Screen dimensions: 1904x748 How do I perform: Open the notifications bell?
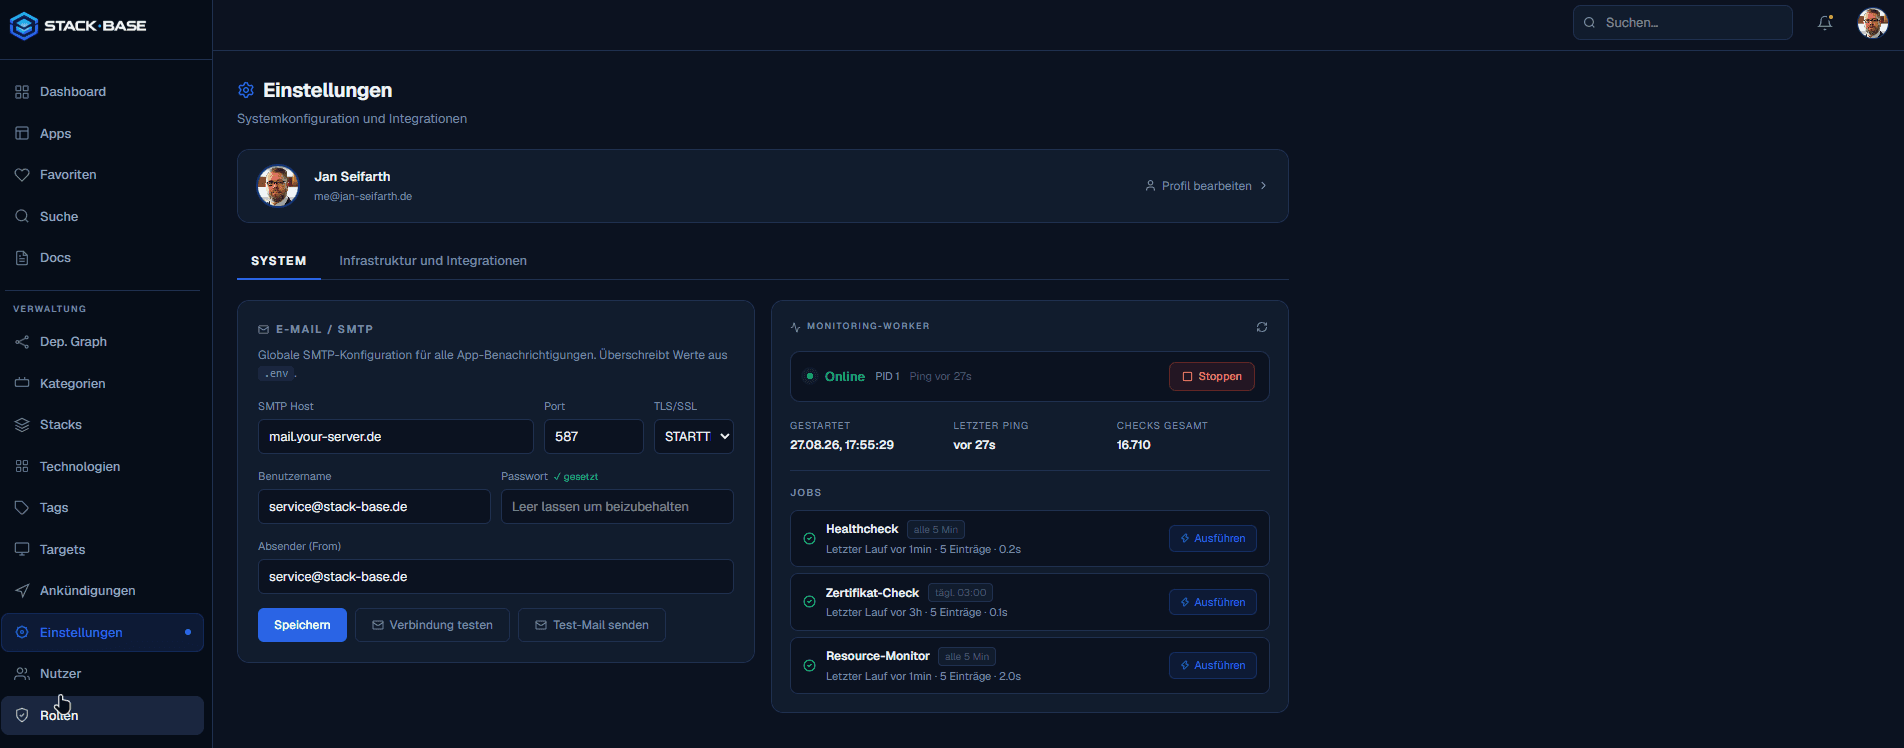click(1825, 22)
